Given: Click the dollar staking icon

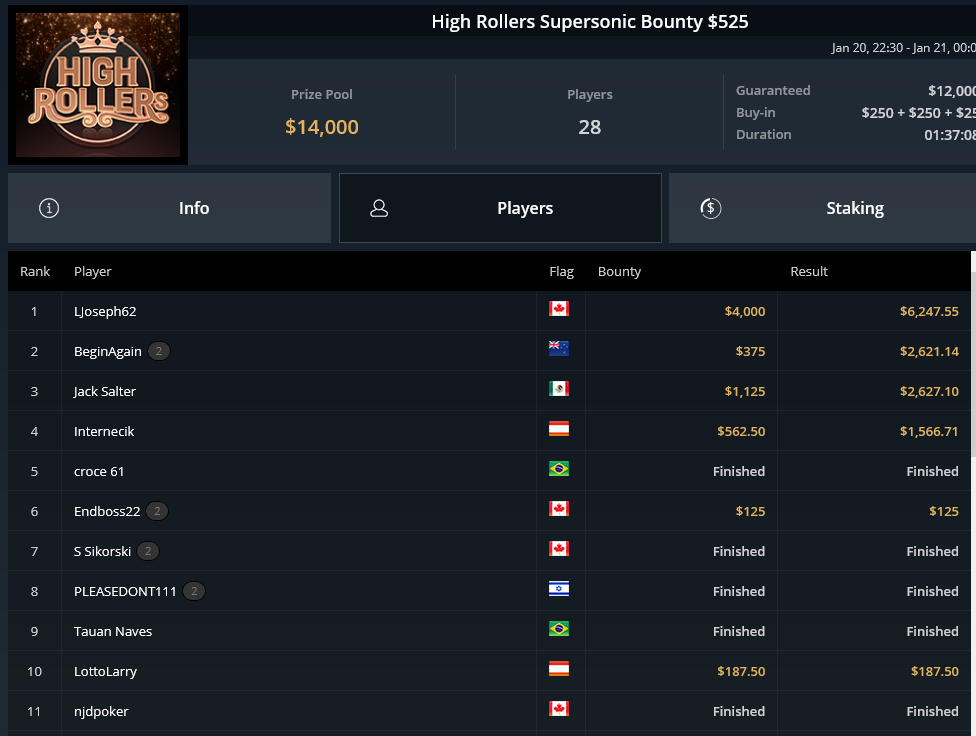Looking at the screenshot, I should click(711, 208).
